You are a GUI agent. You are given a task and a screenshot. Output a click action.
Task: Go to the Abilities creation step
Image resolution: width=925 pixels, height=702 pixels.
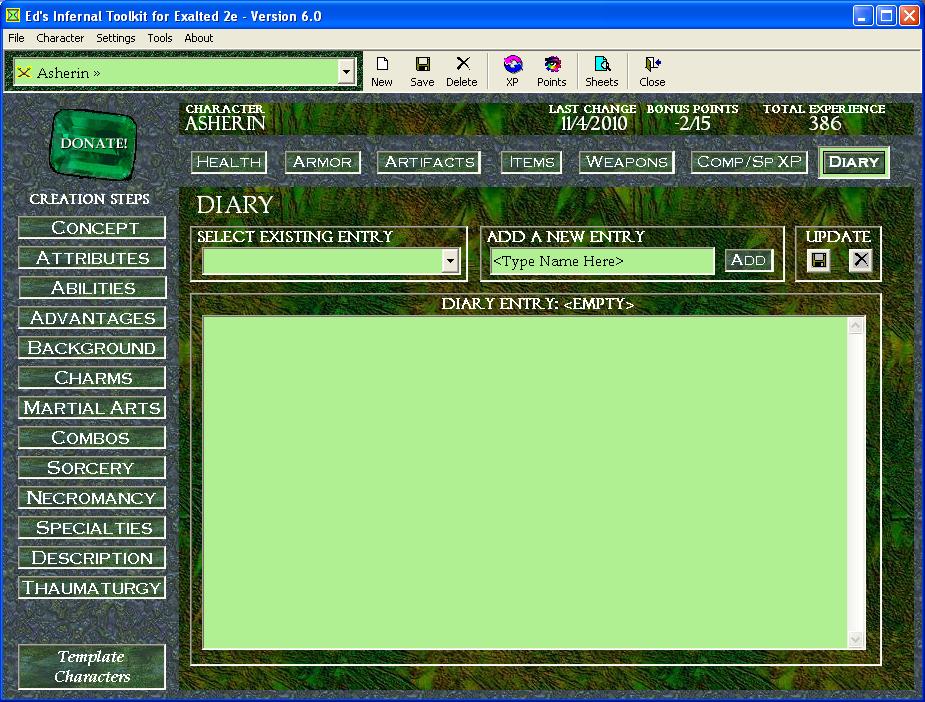(x=92, y=288)
